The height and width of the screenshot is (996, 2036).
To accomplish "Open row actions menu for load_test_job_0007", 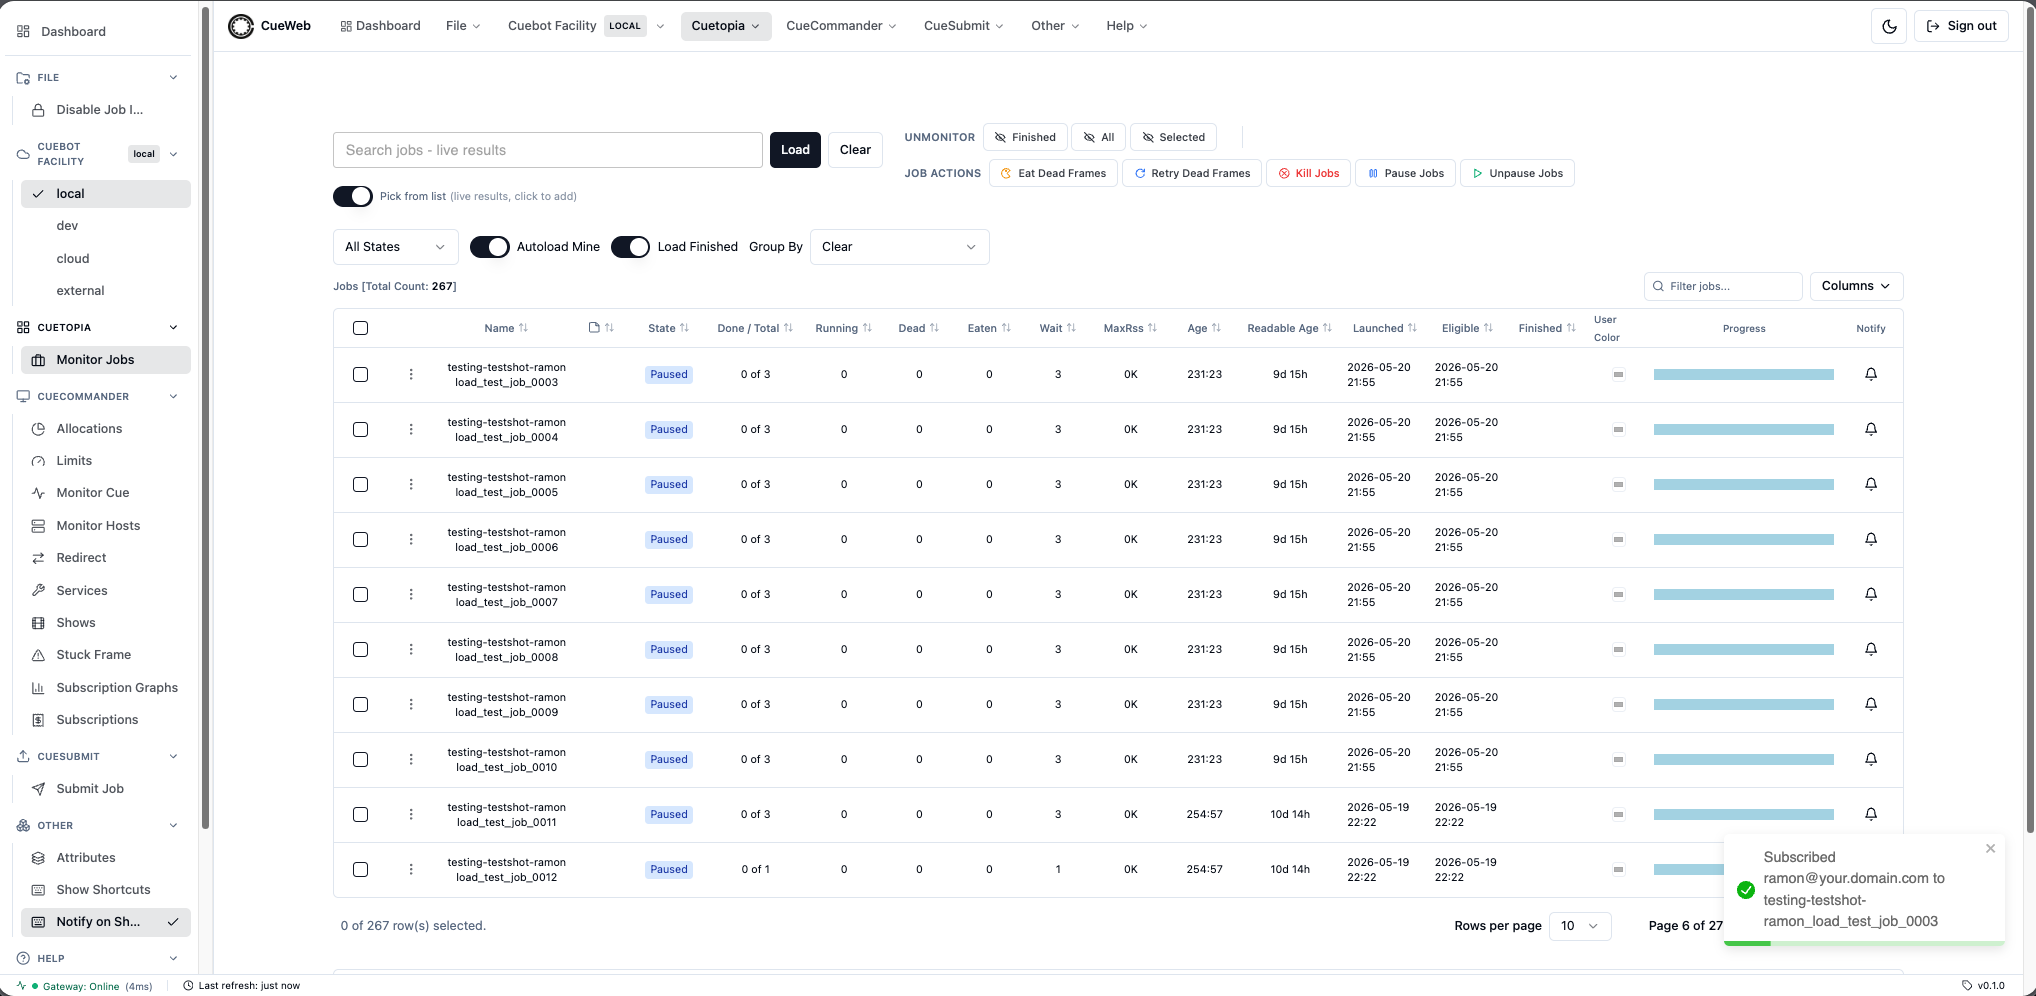I will pos(411,594).
